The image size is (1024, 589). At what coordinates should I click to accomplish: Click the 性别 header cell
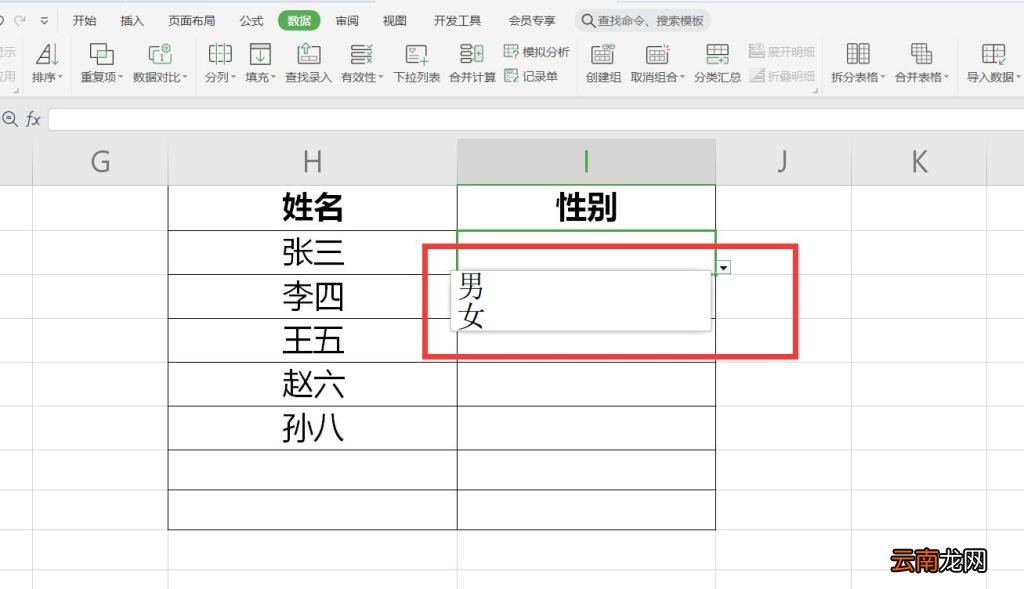[x=586, y=208]
